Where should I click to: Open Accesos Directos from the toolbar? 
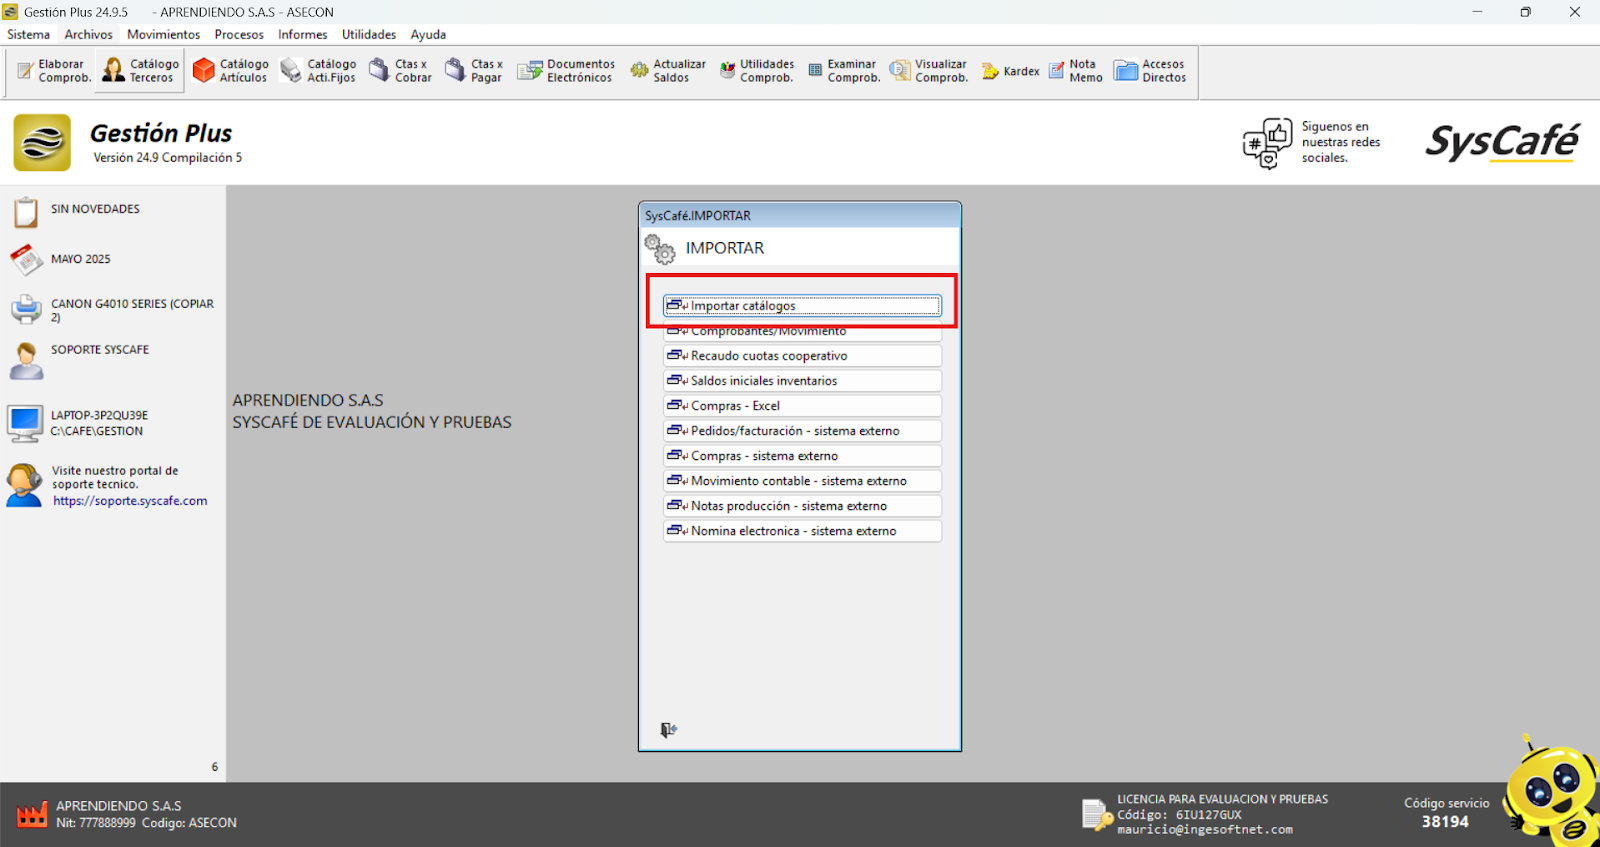1150,71
